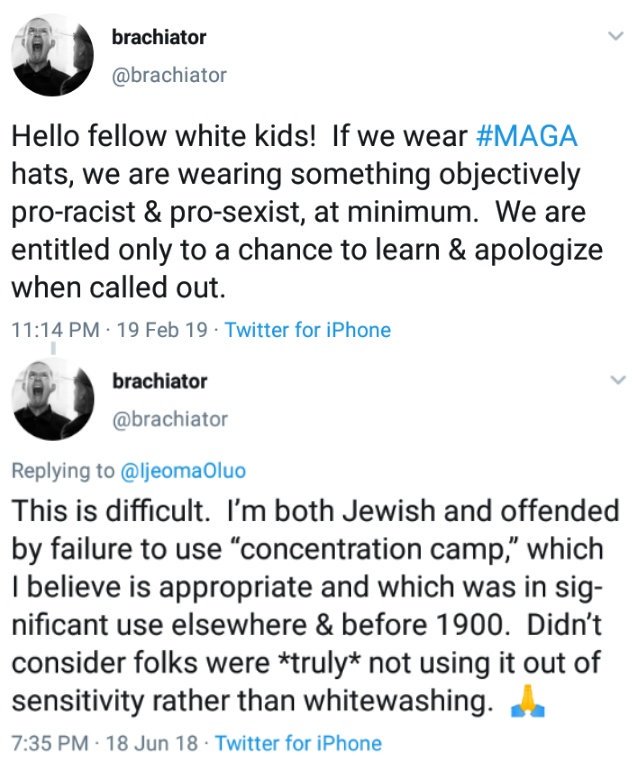The width and height of the screenshot is (637, 761).
Task: Open Twitter for iPhone link beside 18 Jun 18
Action: [x=298, y=743]
